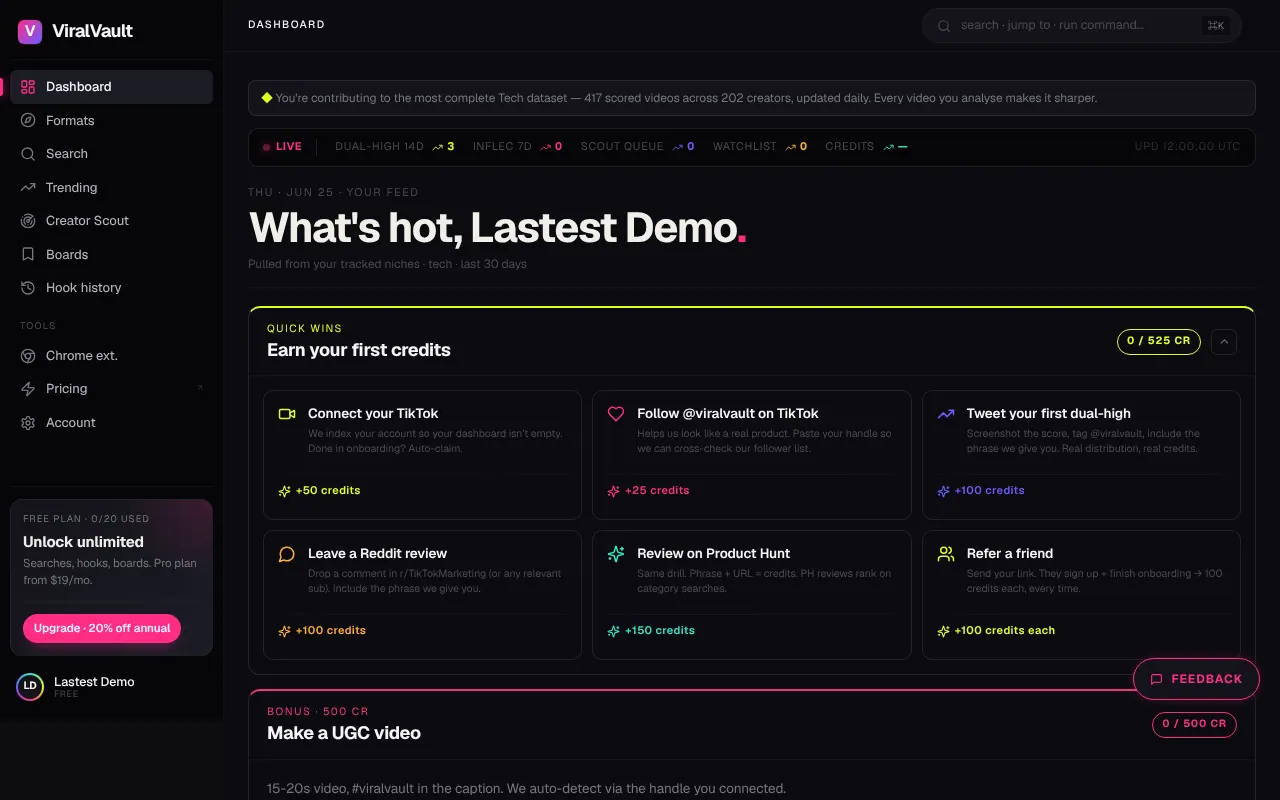The image size is (1280, 800).
Task: Click the ViralVault logo icon
Action: pyautogui.click(x=30, y=31)
